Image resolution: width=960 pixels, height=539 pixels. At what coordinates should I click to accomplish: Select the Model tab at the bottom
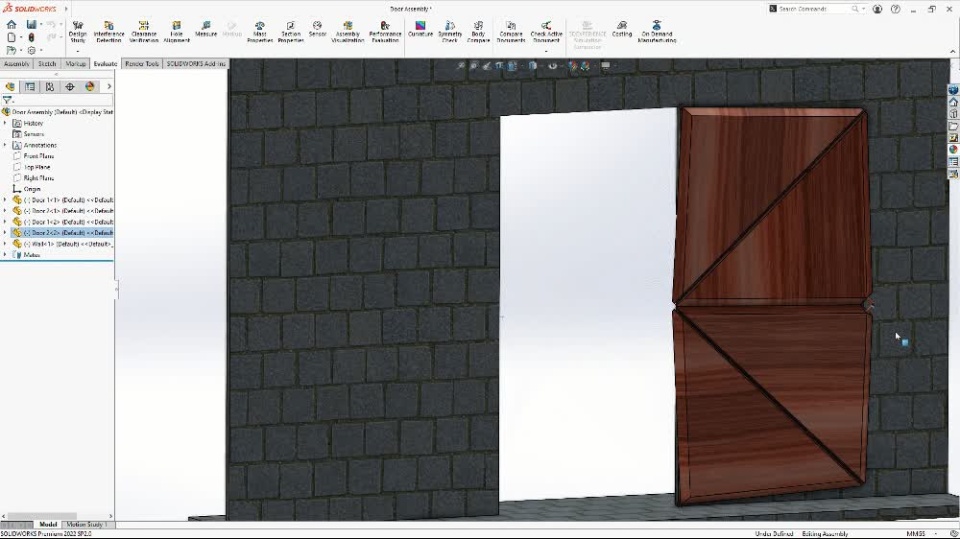coord(48,525)
